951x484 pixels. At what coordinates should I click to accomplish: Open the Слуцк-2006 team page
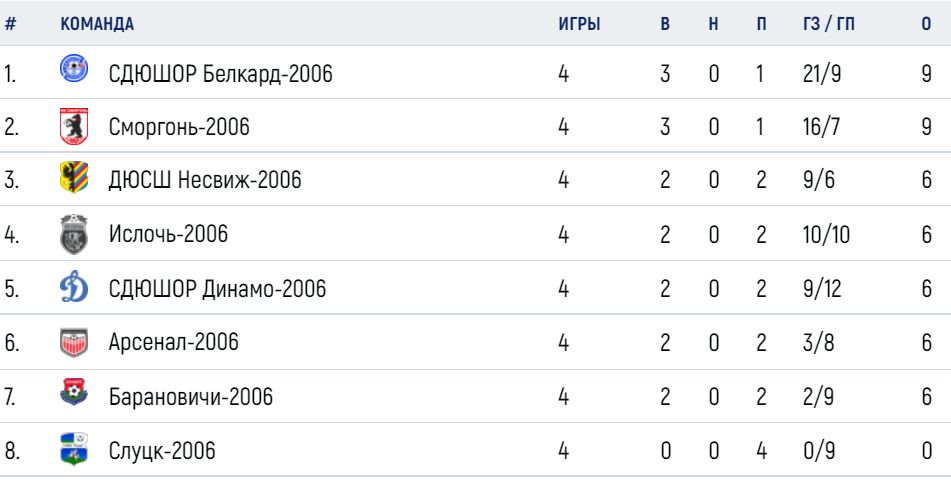point(162,451)
